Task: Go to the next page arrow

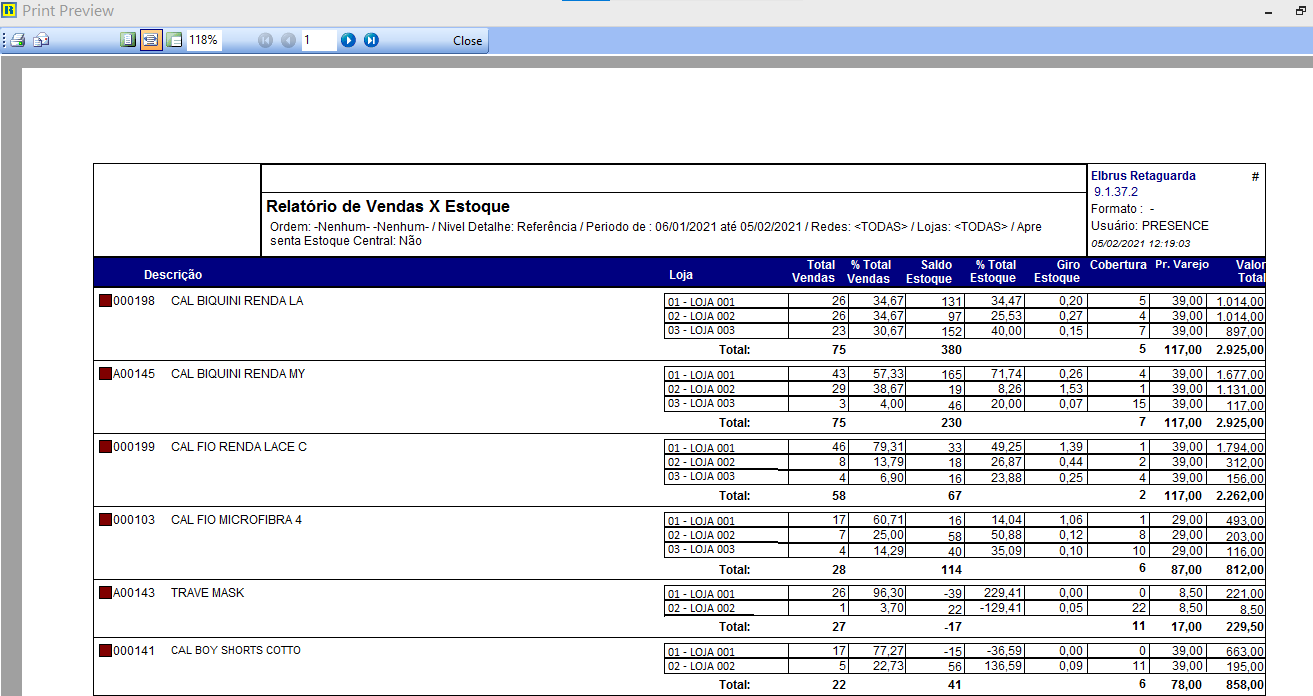Action: [348, 41]
